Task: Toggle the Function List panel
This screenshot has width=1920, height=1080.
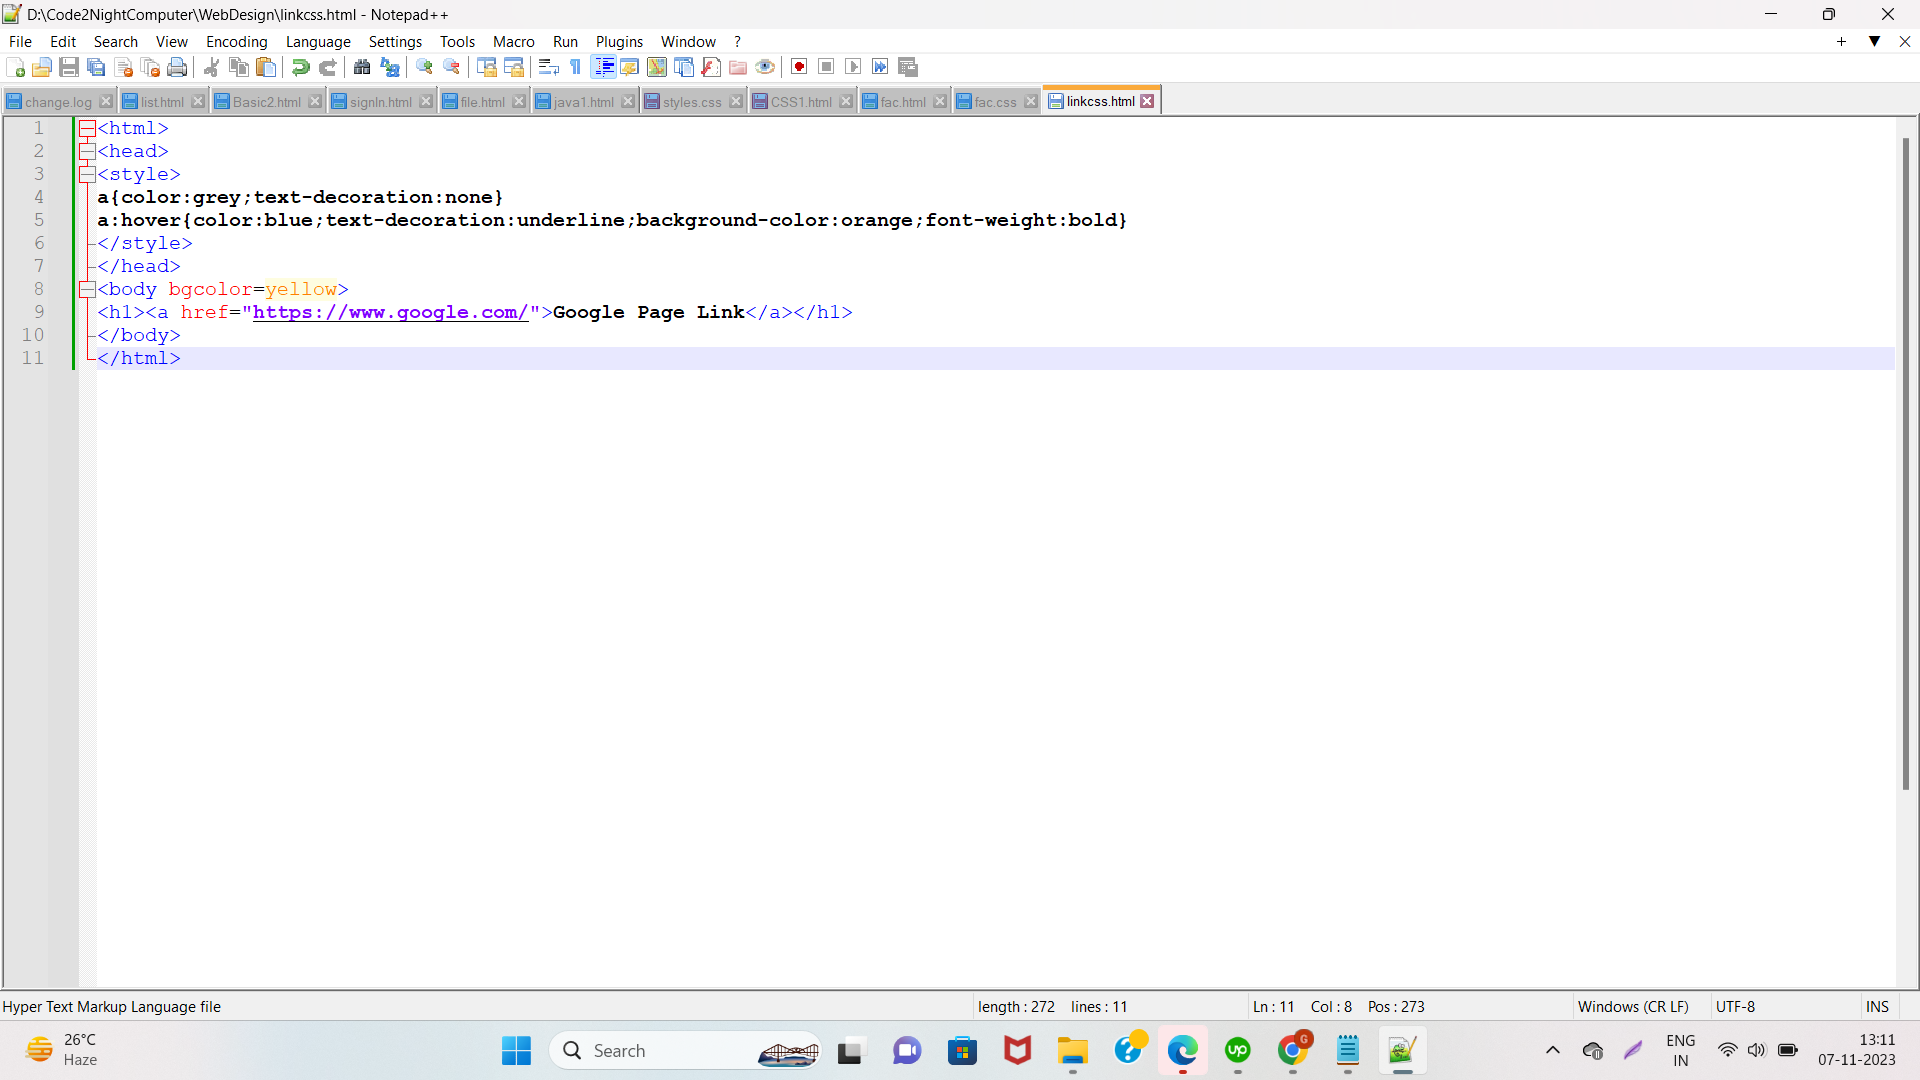Action: (x=711, y=67)
